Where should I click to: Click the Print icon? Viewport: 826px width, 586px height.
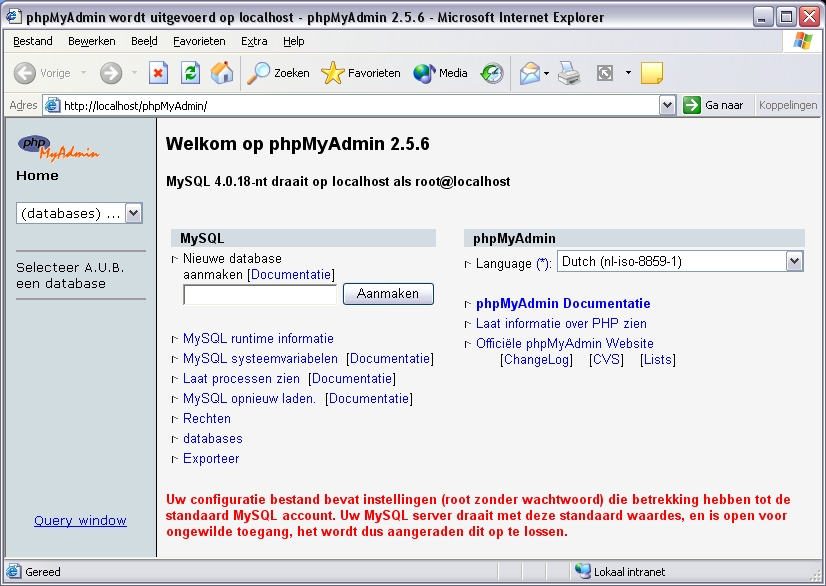point(569,73)
